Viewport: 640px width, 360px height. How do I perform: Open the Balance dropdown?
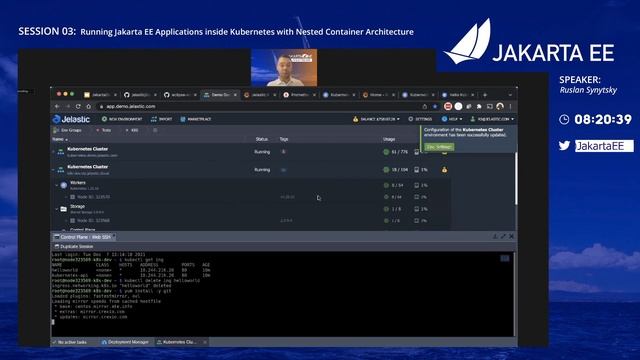pyautogui.click(x=376, y=119)
